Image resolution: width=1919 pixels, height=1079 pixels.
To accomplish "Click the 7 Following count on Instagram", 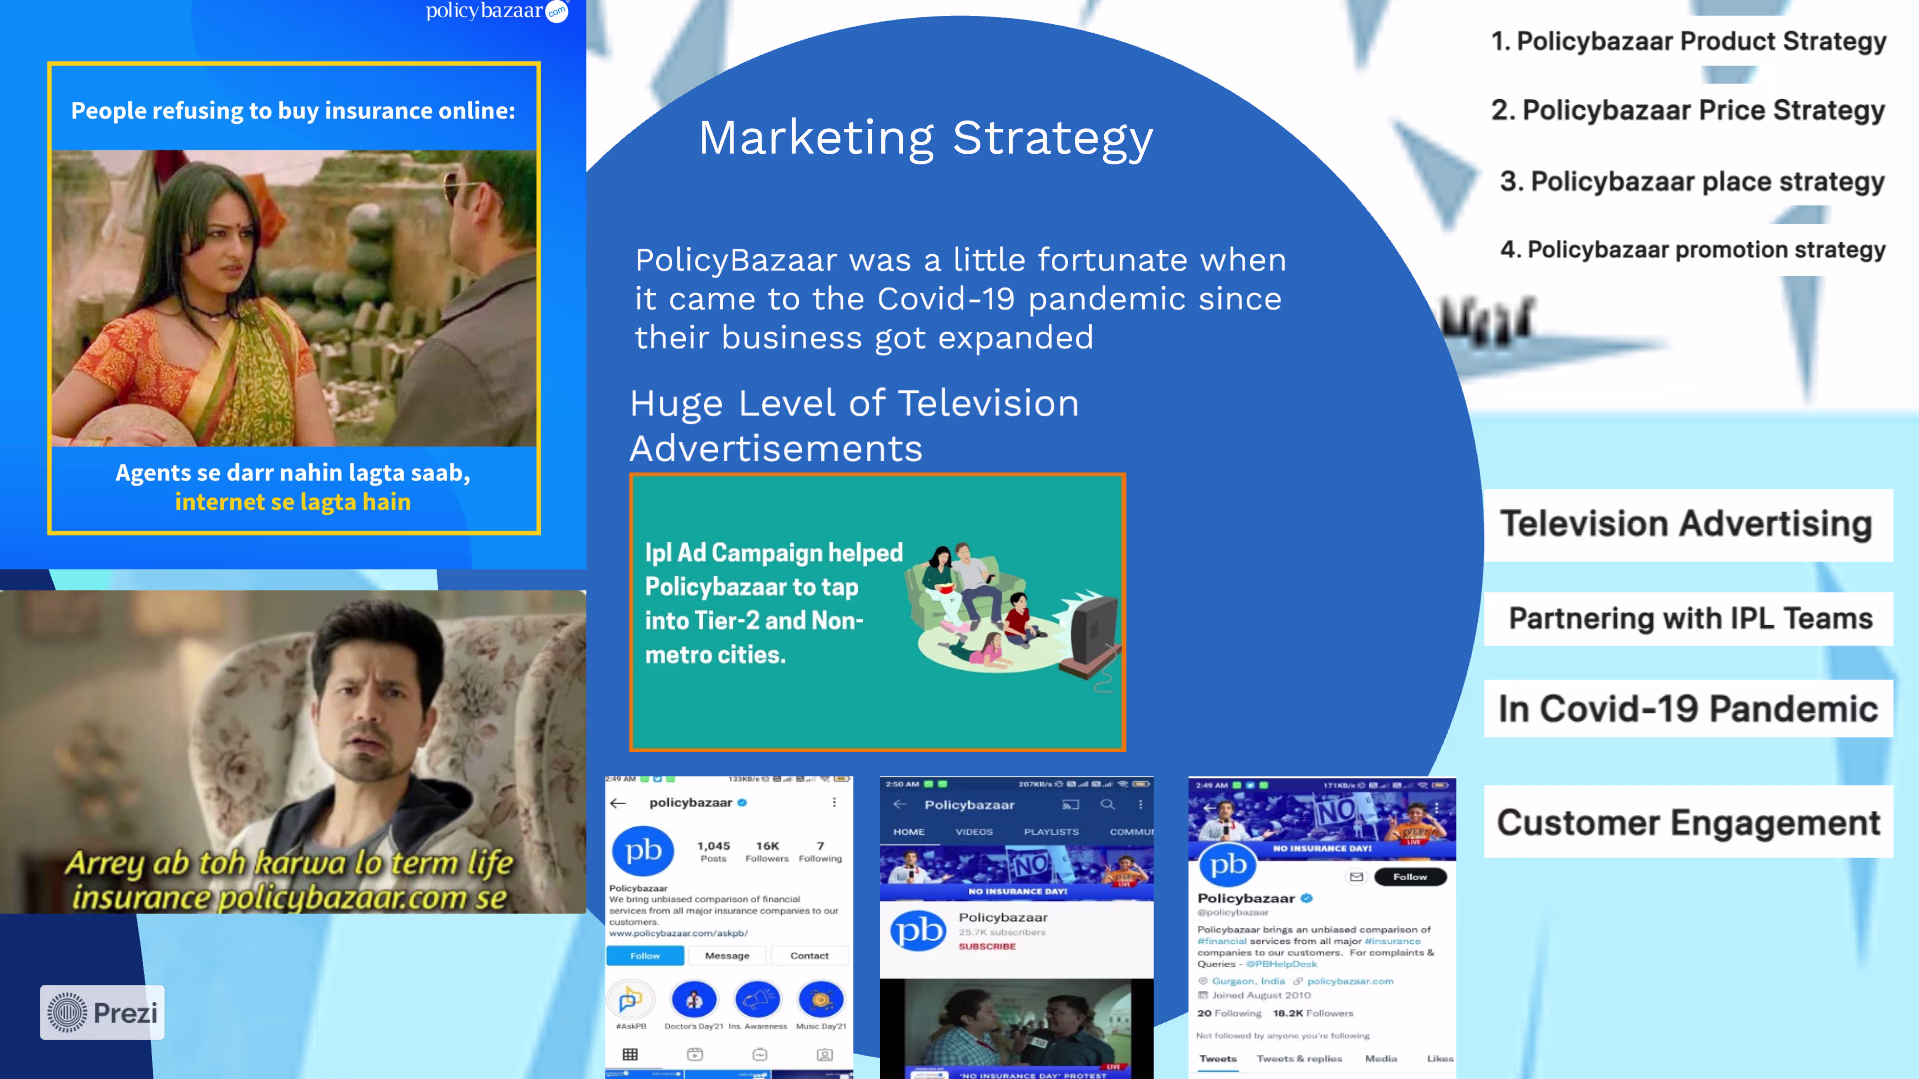I will [820, 851].
